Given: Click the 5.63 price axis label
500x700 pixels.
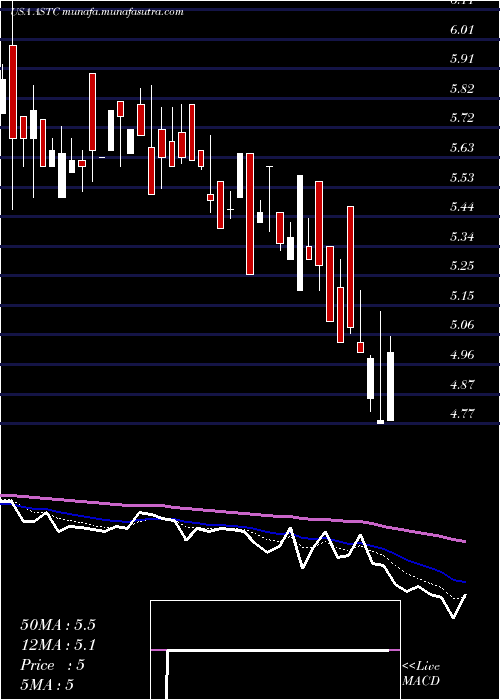Looking at the screenshot, I should point(462,148).
